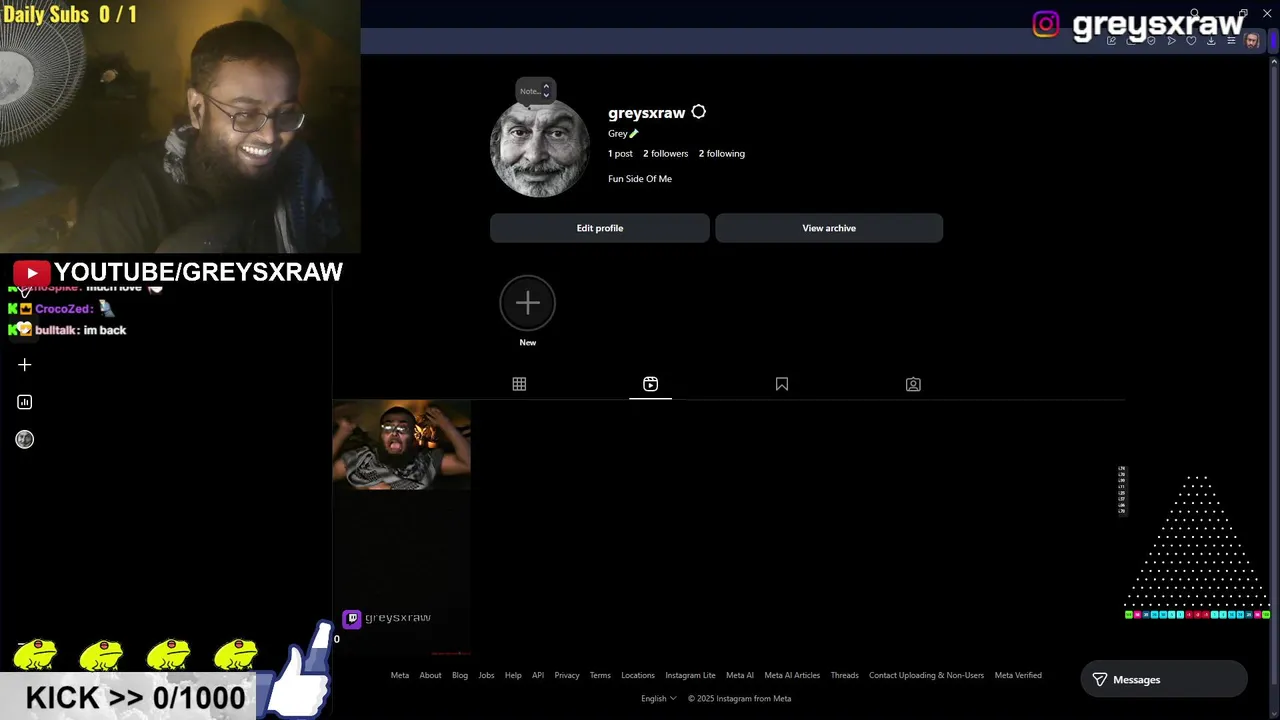1280x720 pixels.
Task: Click the CrocoZed chat username
Action: [x=64, y=309]
